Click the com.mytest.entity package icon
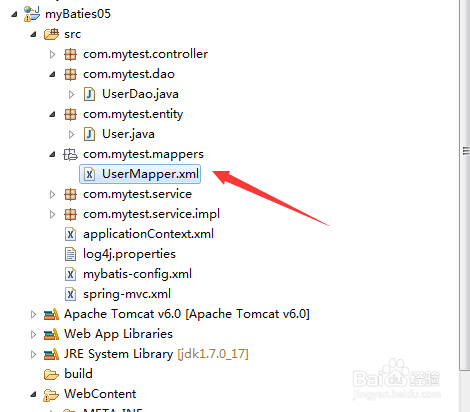Screen dimensions: 470x412 coord(70,114)
